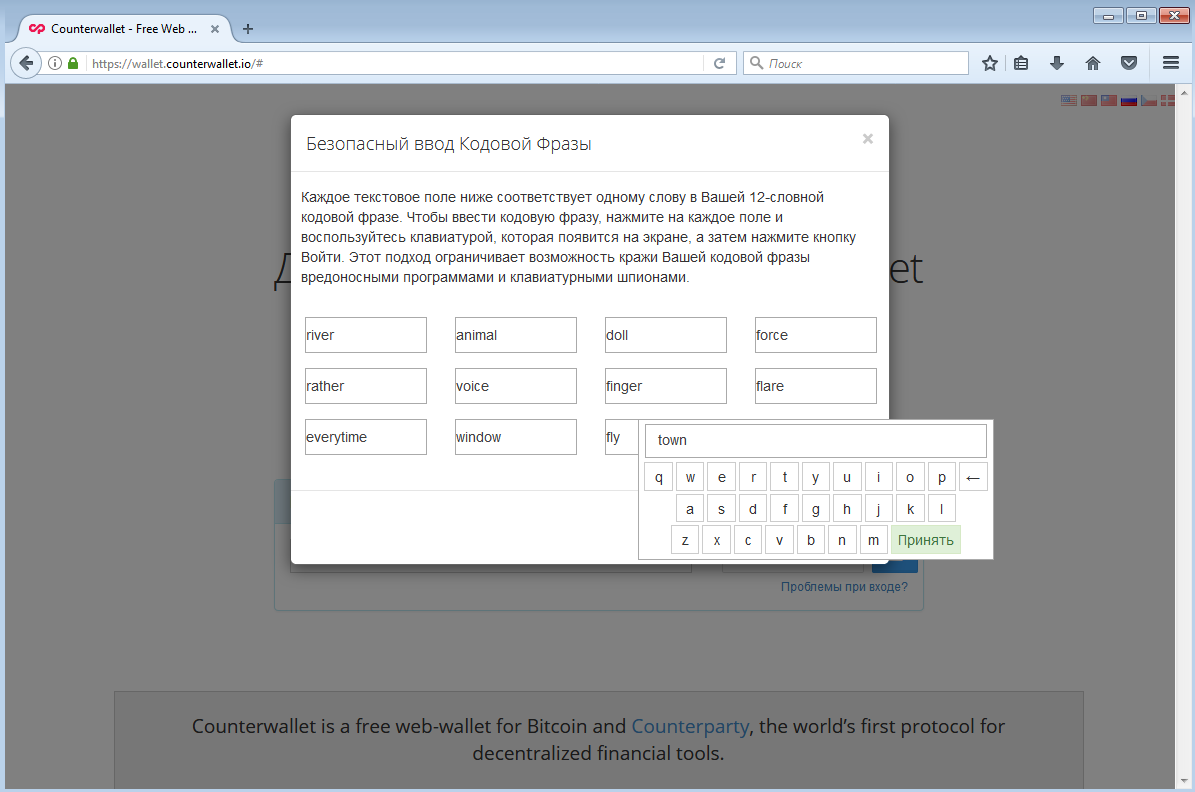Tap the 'y' key on virtual keyboard
Screen dimensions: 1195x792
pyautogui.click(x=815, y=477)
